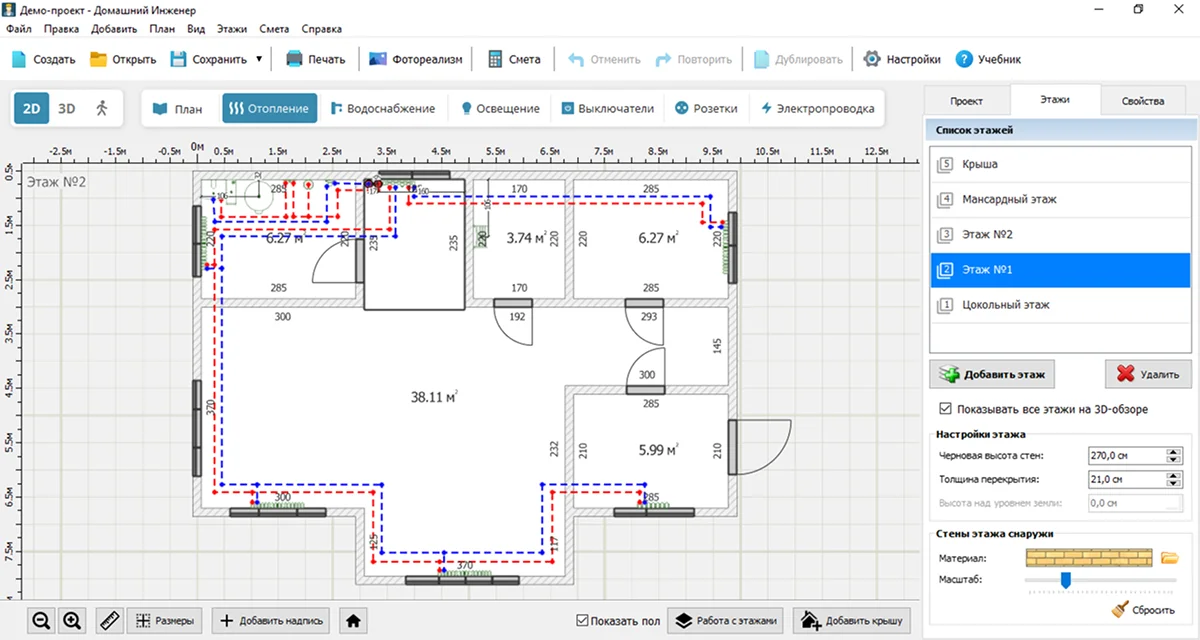
Task: Open the Этажи menu in menu bar
Action: pyautogui.click(x=231, y=29)
